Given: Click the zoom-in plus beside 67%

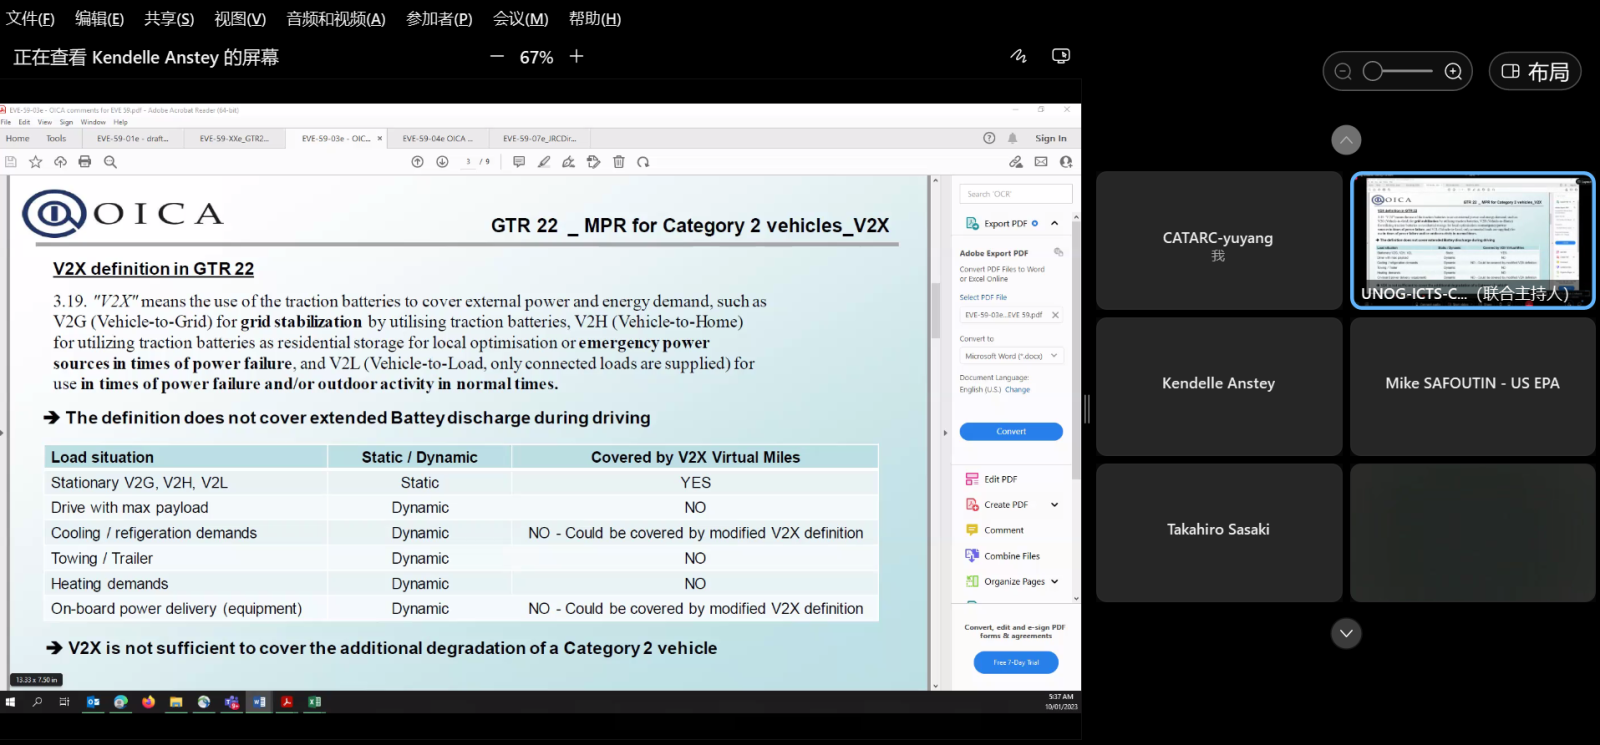Looking at the screenshot, I should (576, 57).
